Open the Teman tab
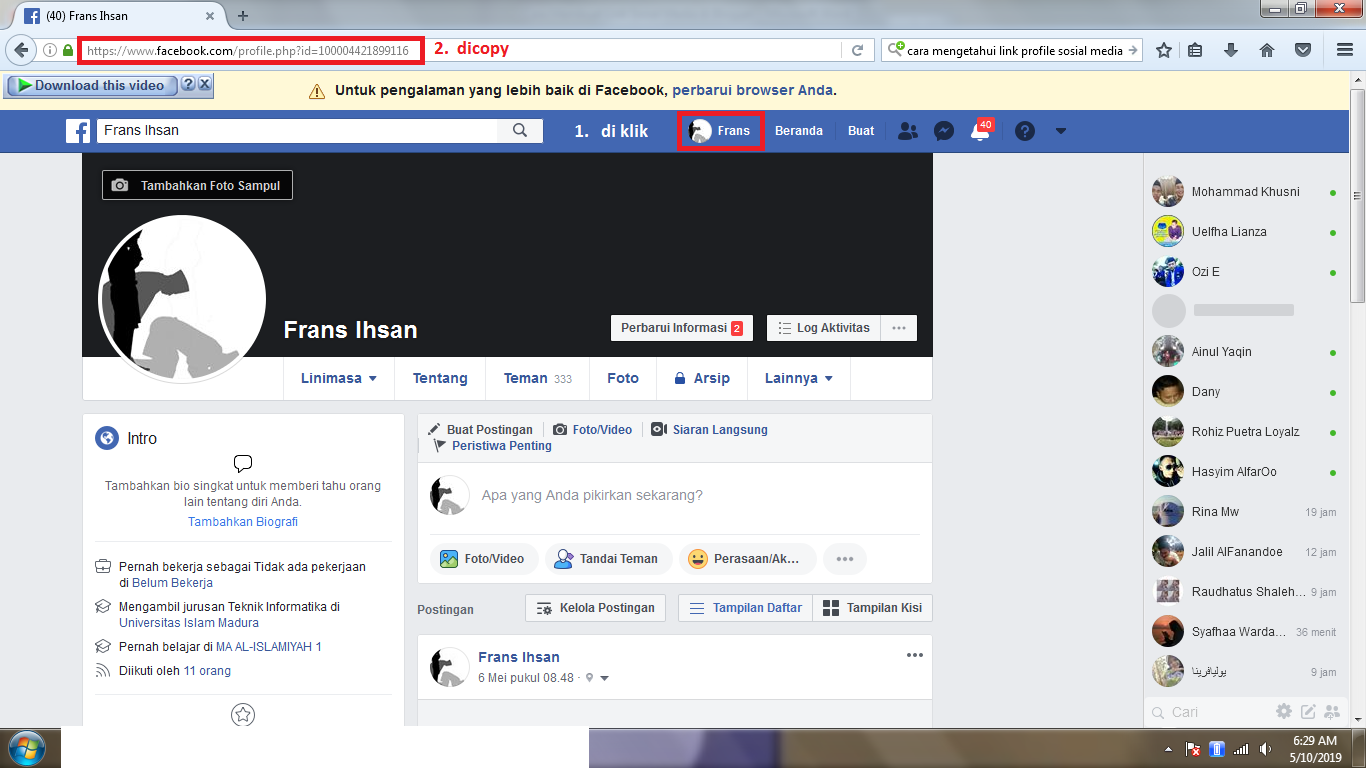Image resolution: width=1366 pixels, height=768 pixels. click(x=538, y=378)
